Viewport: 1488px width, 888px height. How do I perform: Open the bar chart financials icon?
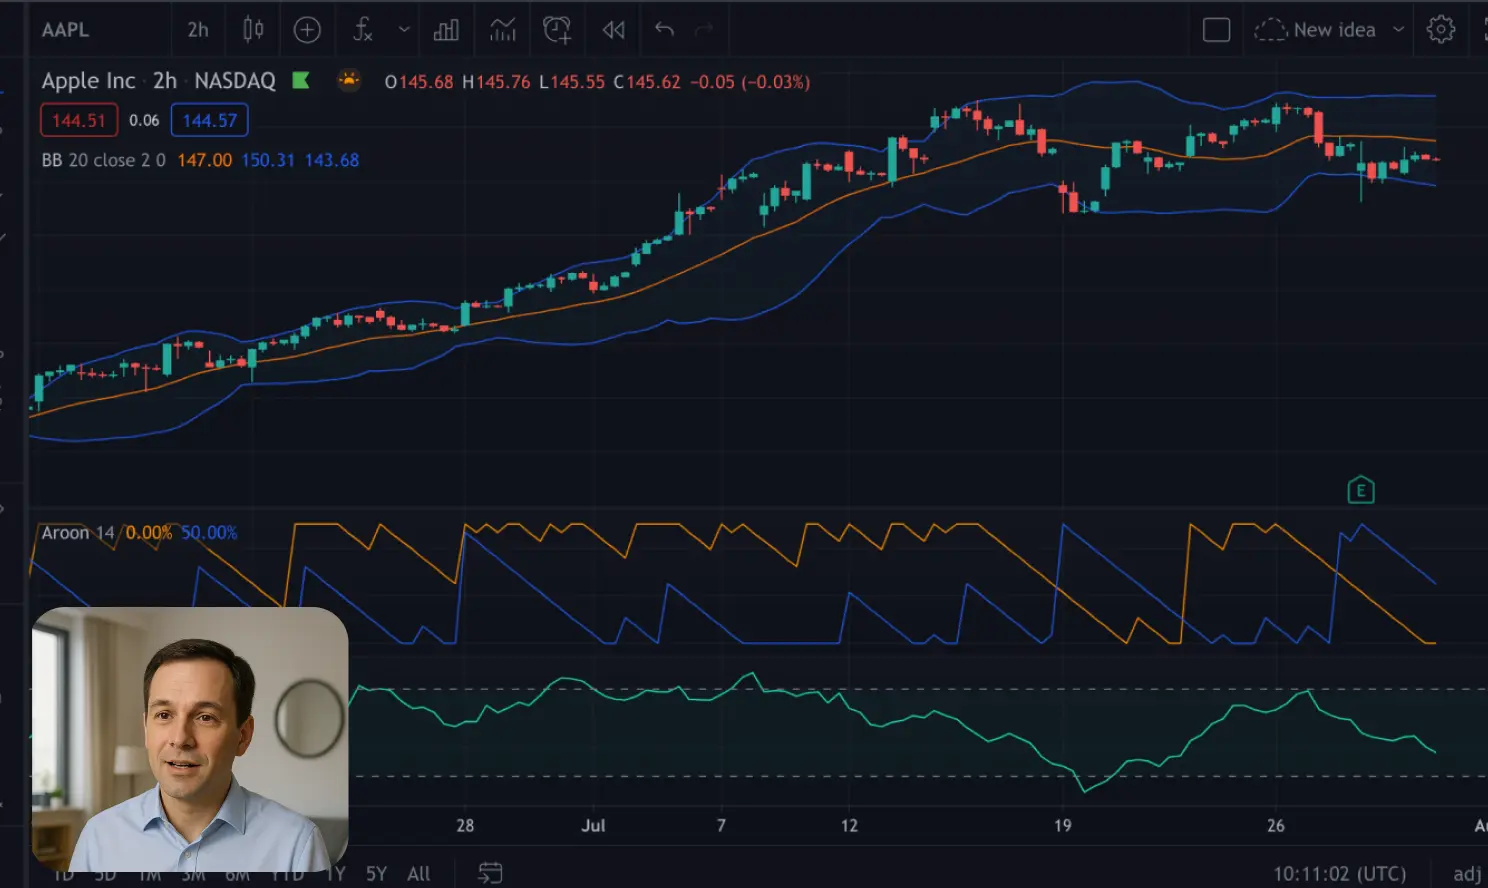(x=446, y=30)
